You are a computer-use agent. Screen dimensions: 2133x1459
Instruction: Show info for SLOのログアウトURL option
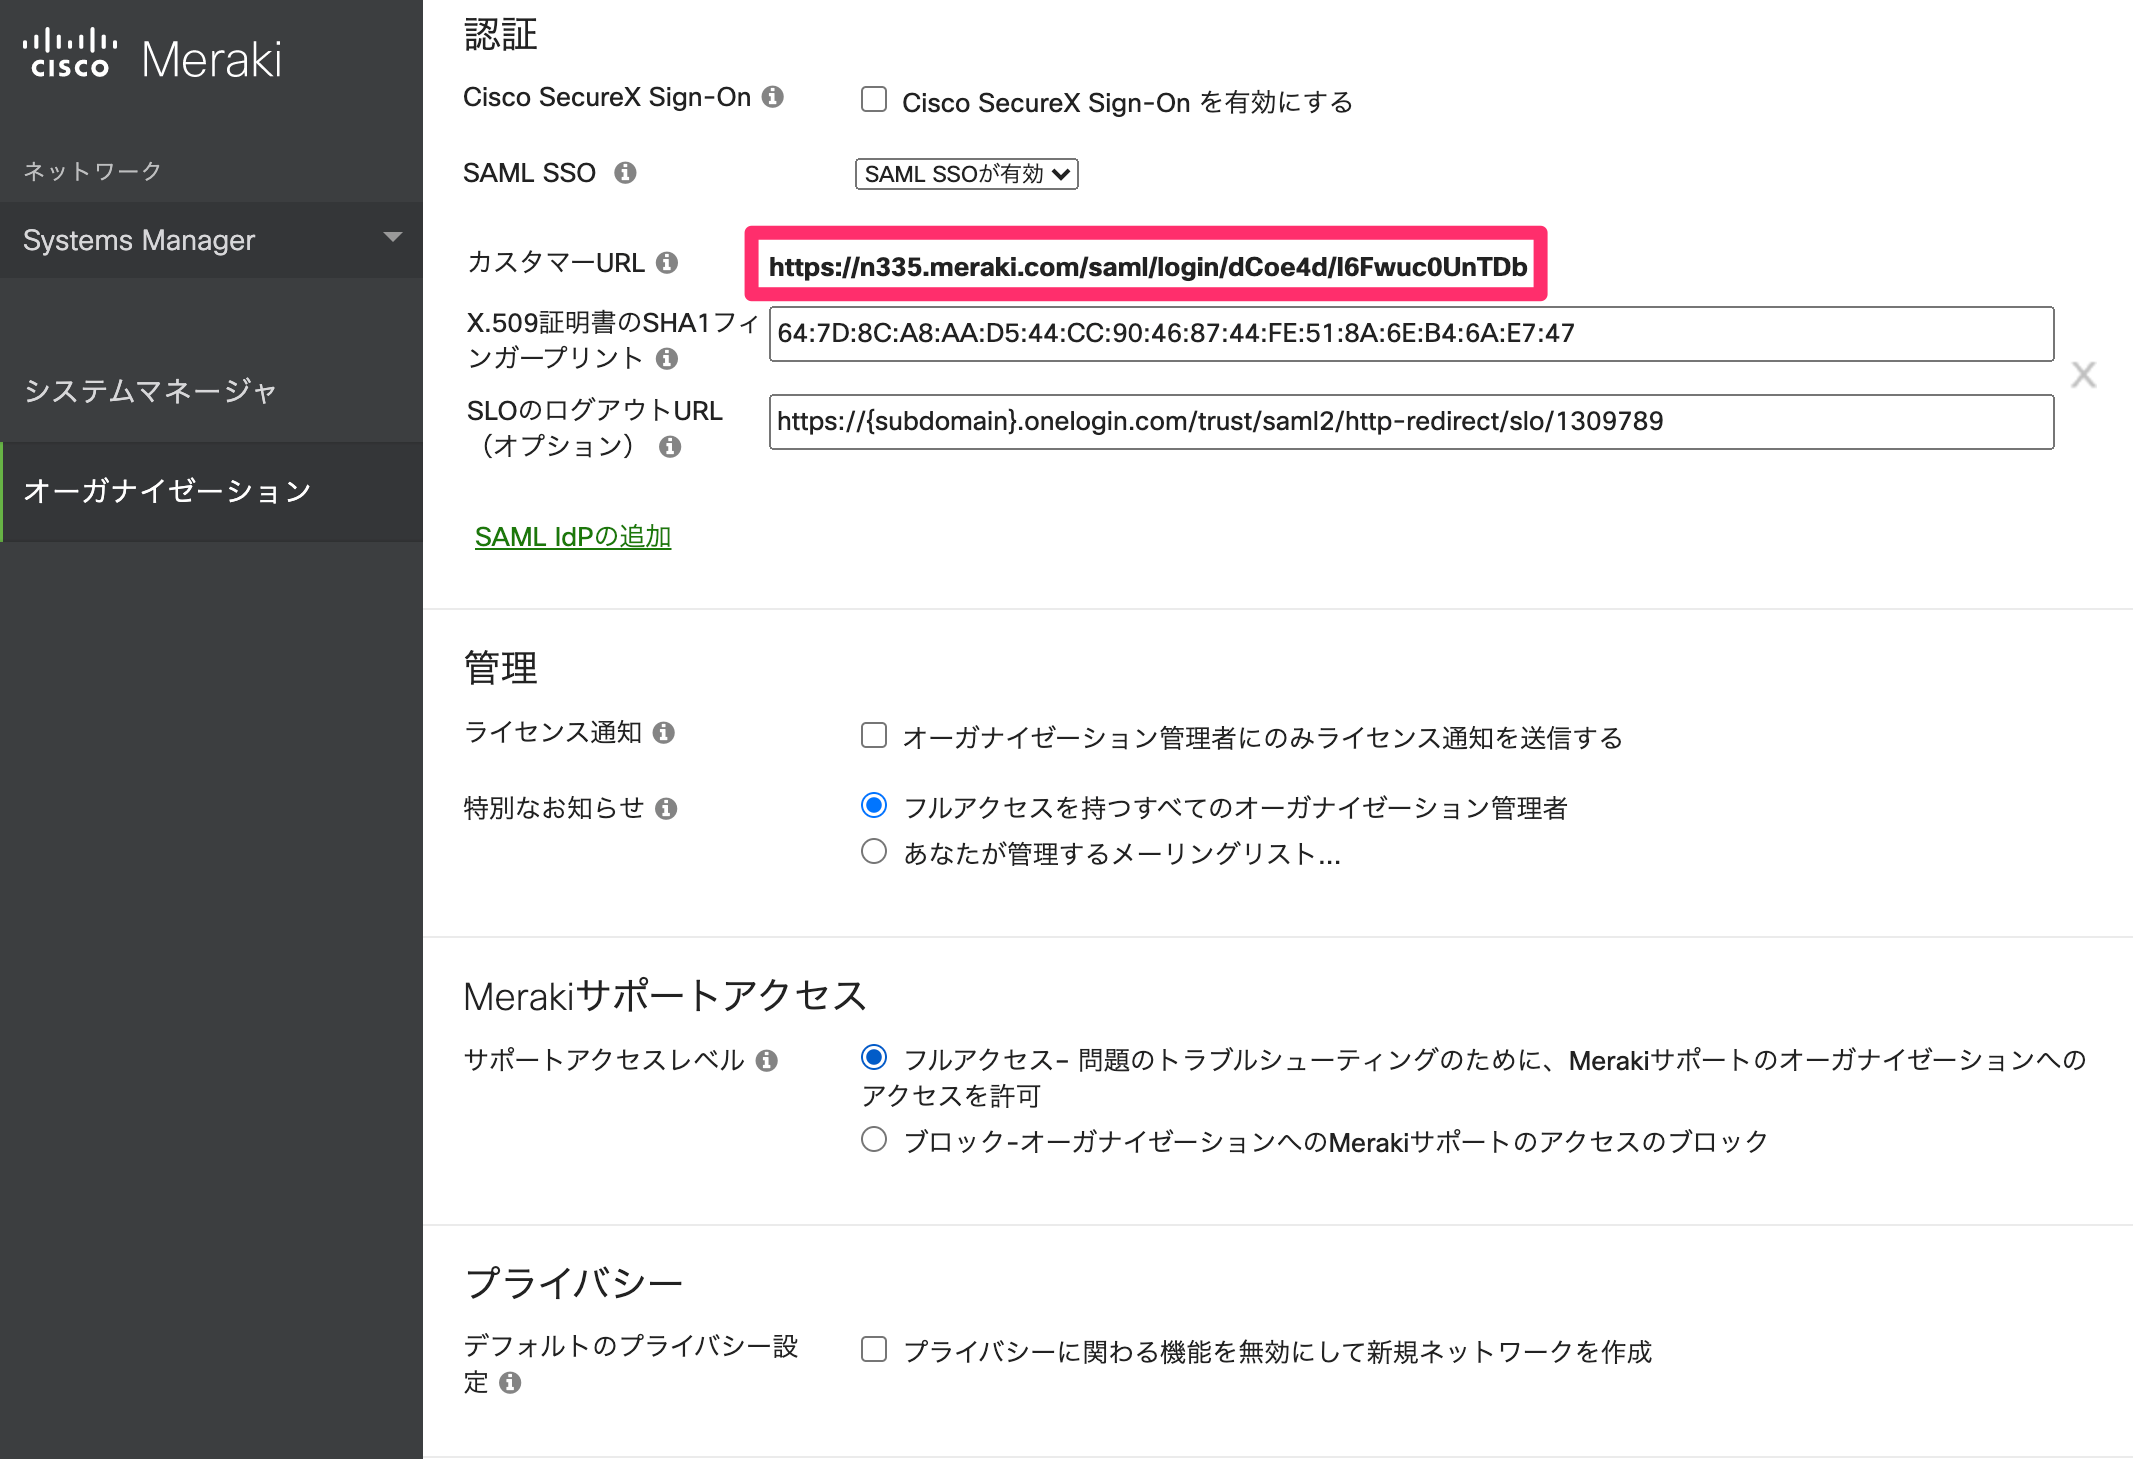click(670, 447)
